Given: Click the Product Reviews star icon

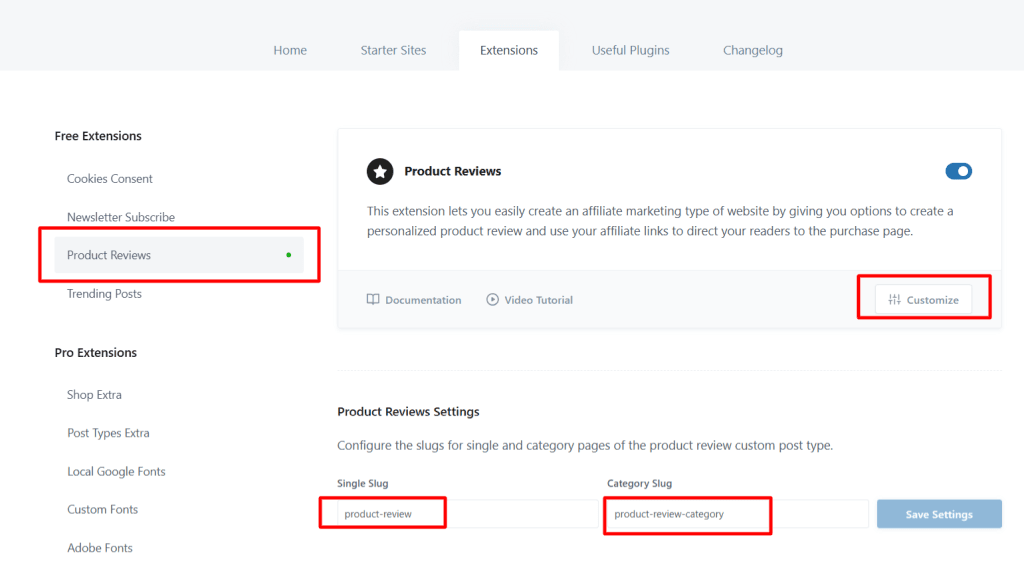Looking at the screenshot, I should pyautogui.click(x=380, y=171).
